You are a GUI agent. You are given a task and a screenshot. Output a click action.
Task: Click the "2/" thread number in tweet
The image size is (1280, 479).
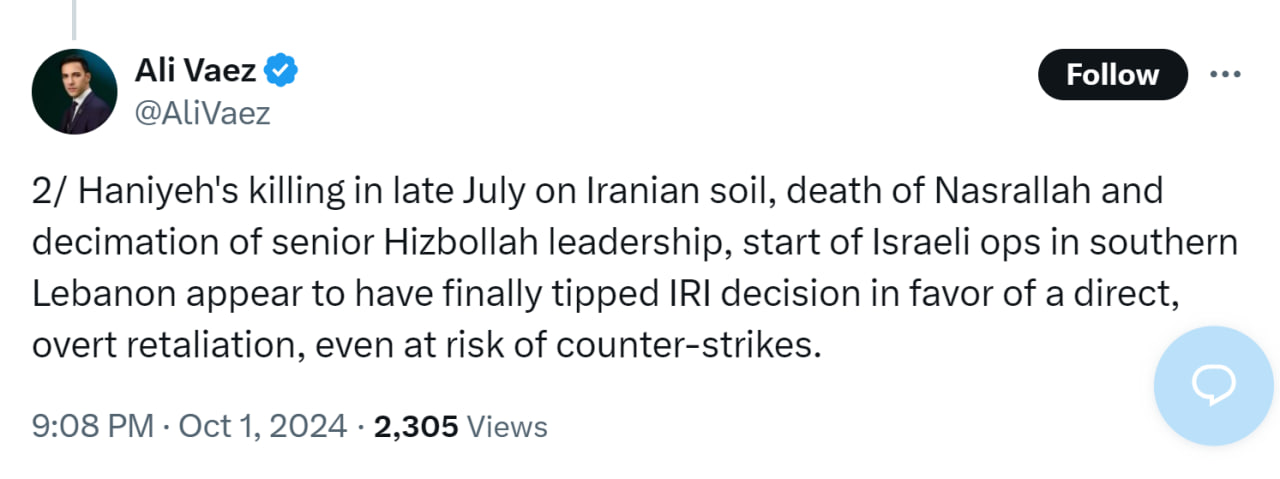click(46, 191)
